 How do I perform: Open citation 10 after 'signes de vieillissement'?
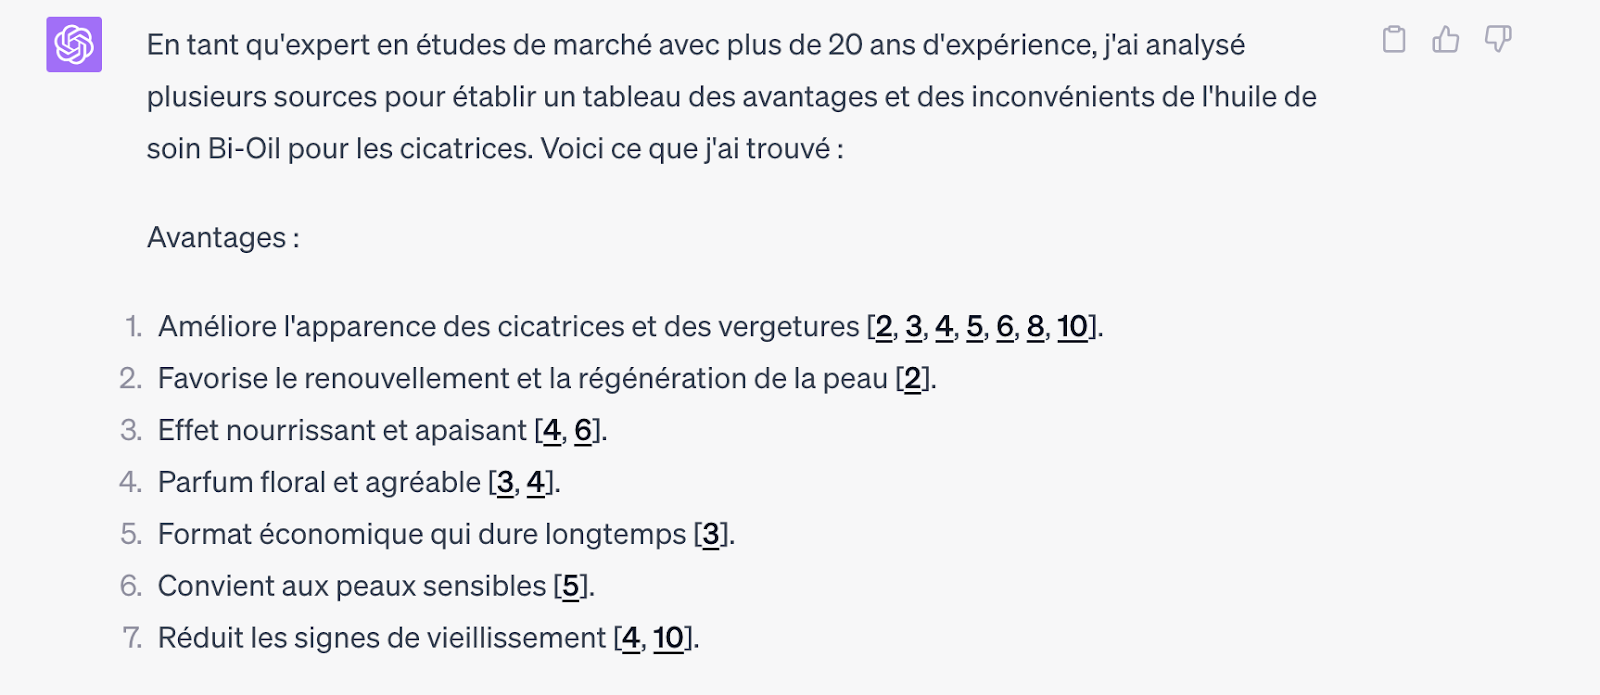668,639
